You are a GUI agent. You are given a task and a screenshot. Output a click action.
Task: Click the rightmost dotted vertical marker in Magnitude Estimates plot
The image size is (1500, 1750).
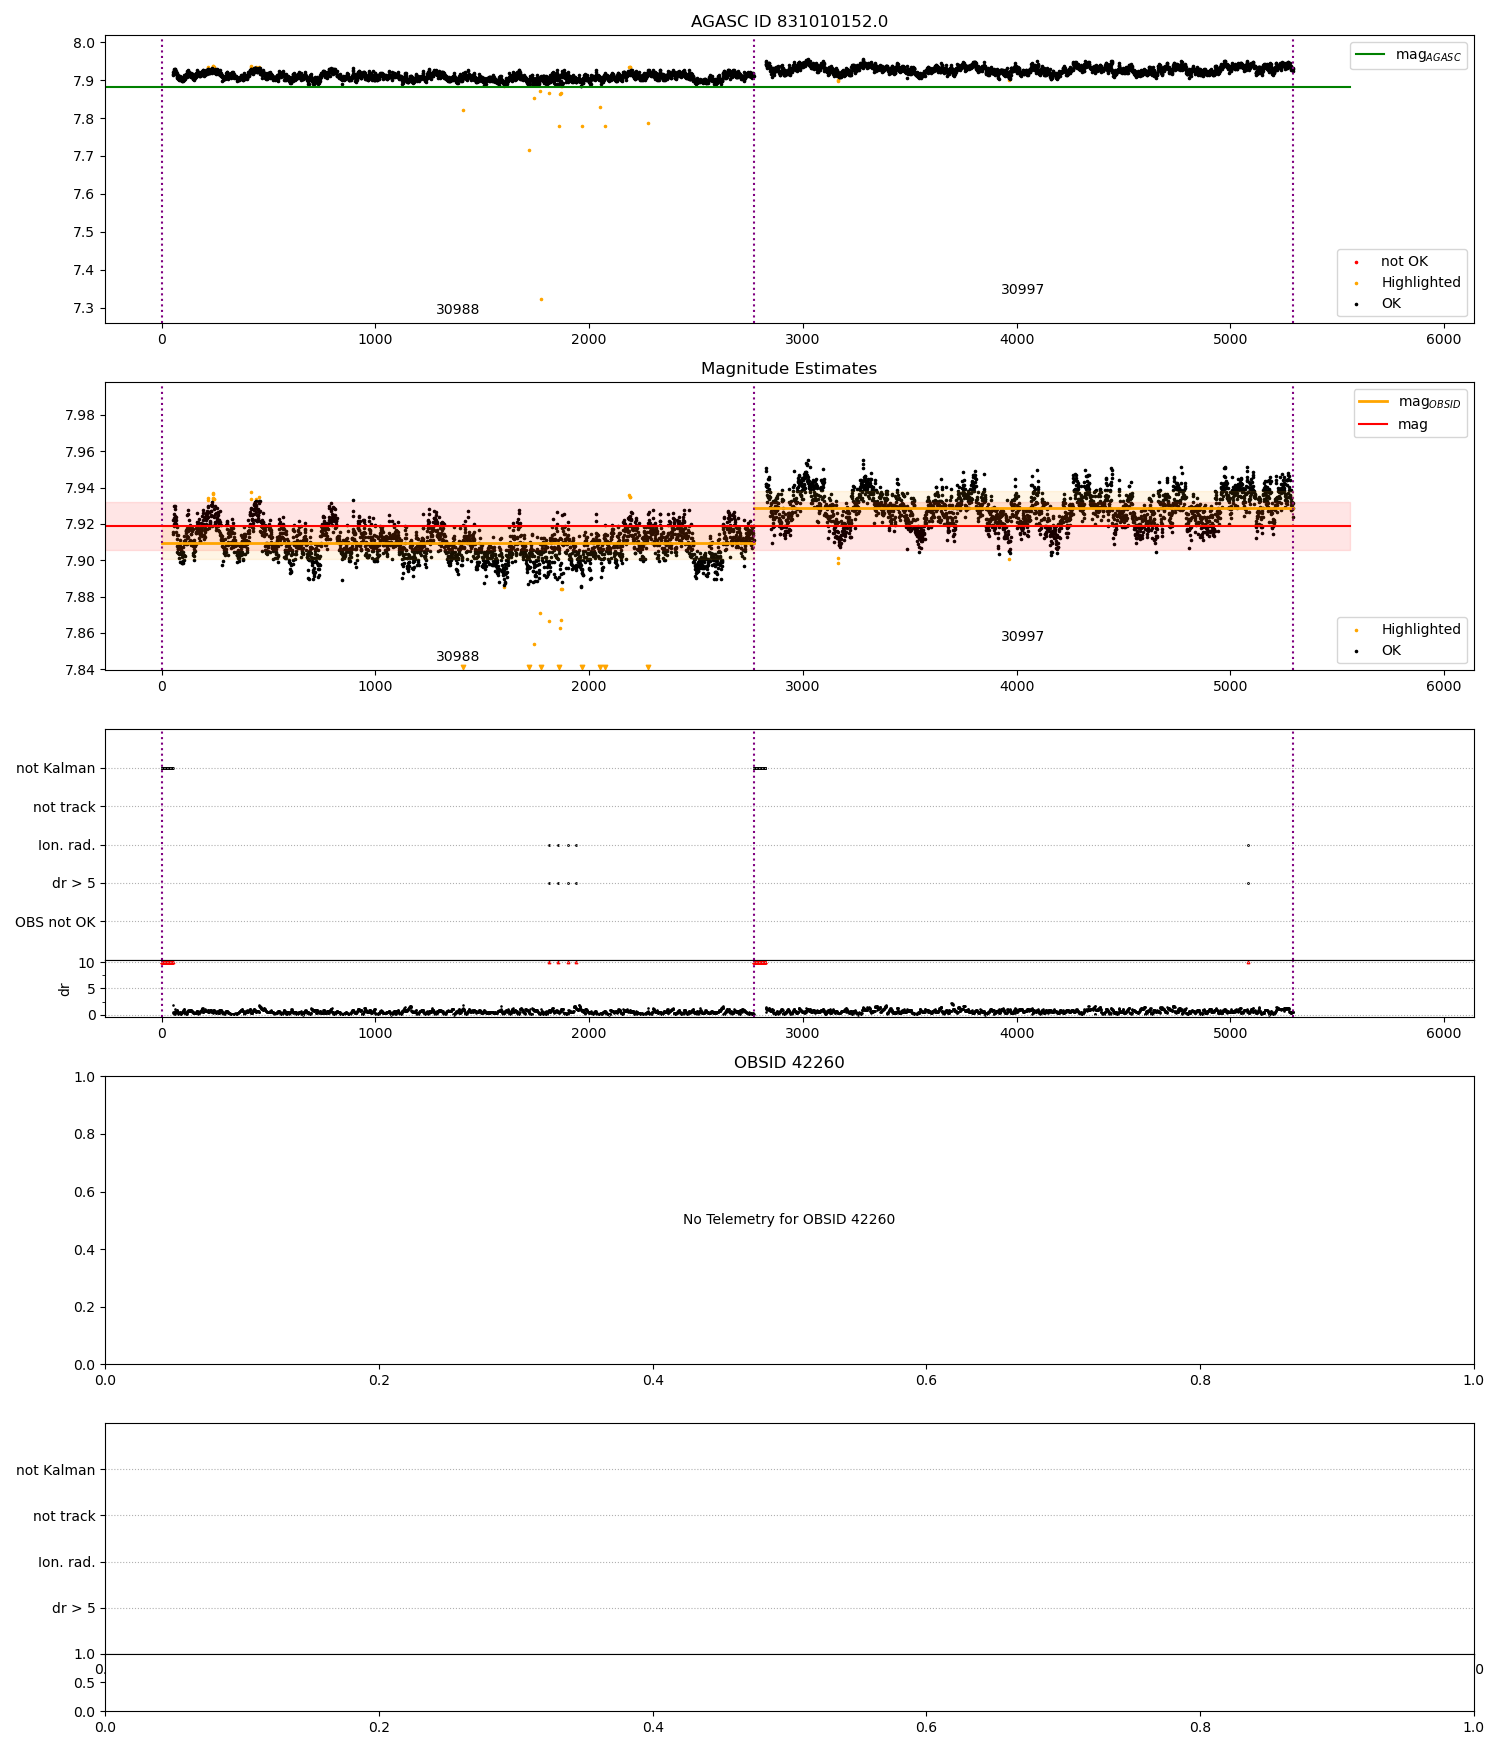point(1293,527)
